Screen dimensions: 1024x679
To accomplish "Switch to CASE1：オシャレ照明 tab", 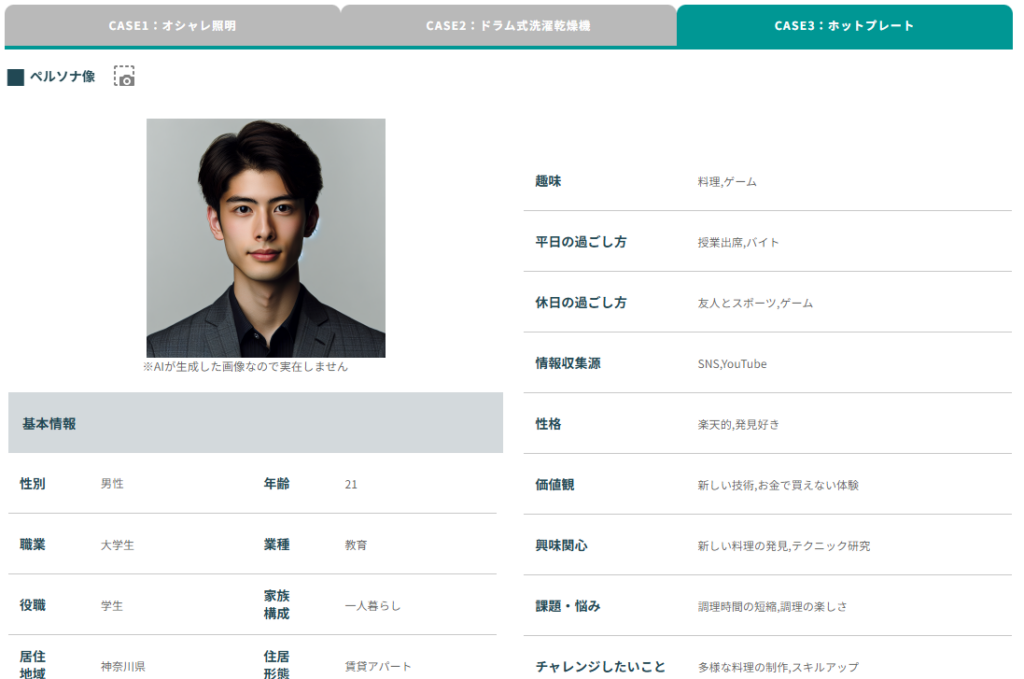I will coord(172,26).
